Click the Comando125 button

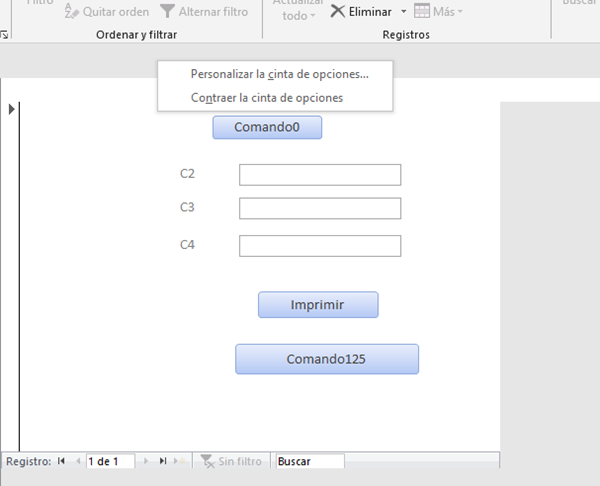click(327, 359)
